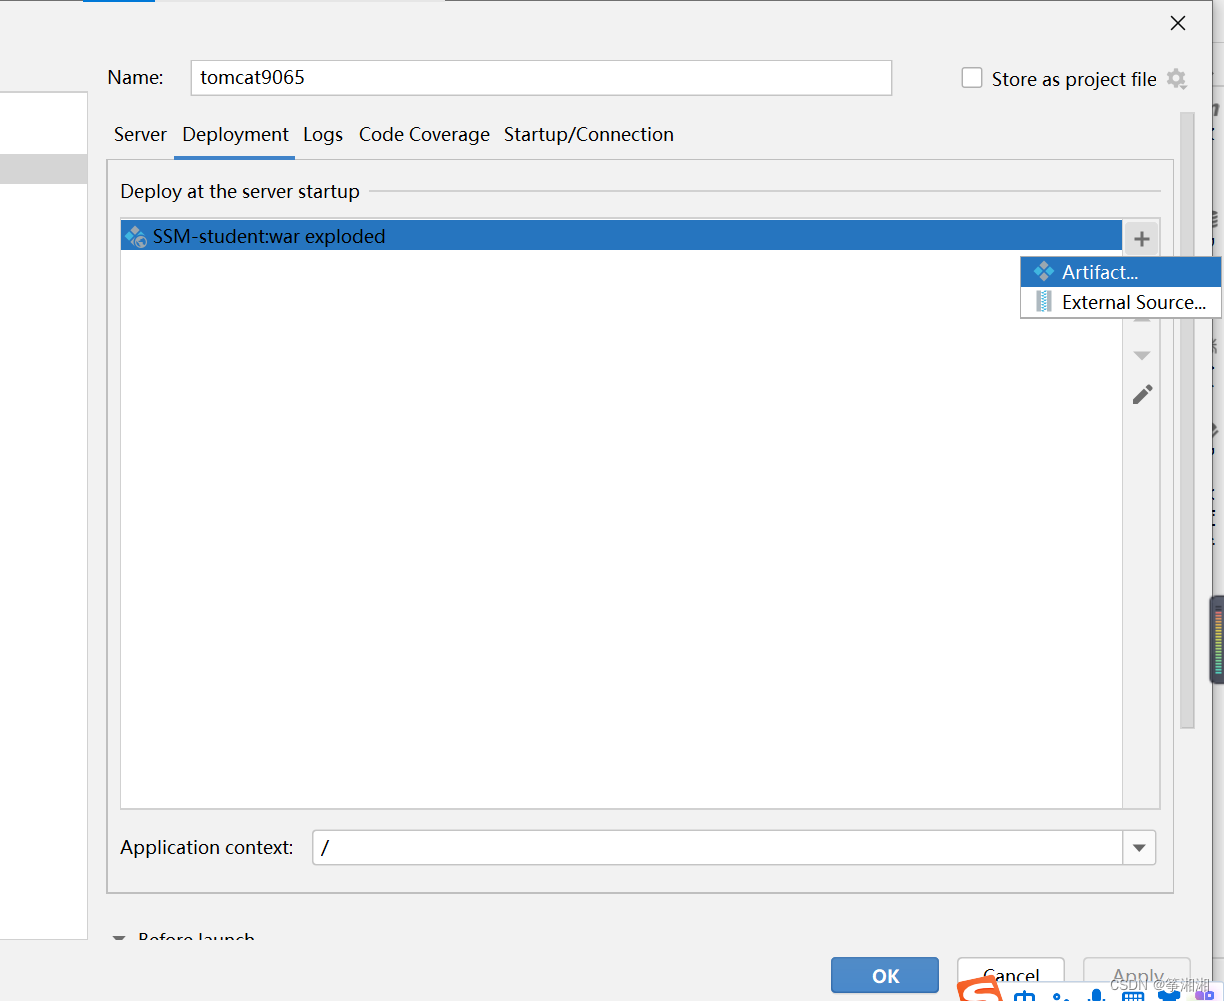
Task: Open the Application context dropdown arrow
Action: 1139,848
